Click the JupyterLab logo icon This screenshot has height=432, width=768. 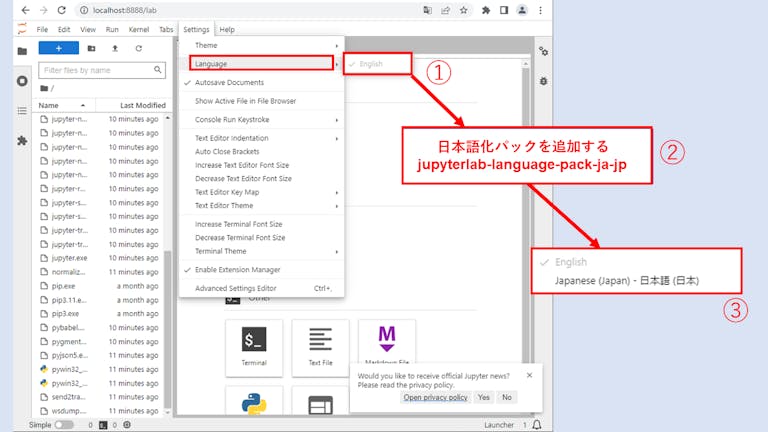pyautogui.click(x=22, y=29)
